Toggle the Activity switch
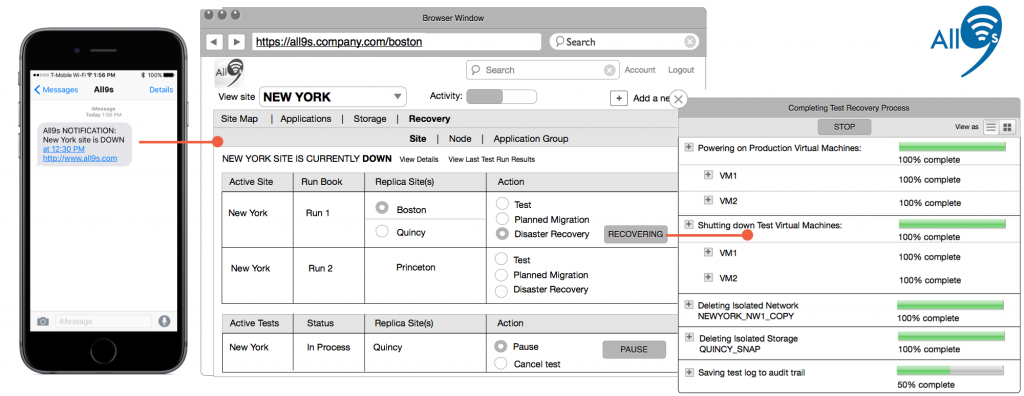Screen dimensions: 1024x396 (502, 97)
